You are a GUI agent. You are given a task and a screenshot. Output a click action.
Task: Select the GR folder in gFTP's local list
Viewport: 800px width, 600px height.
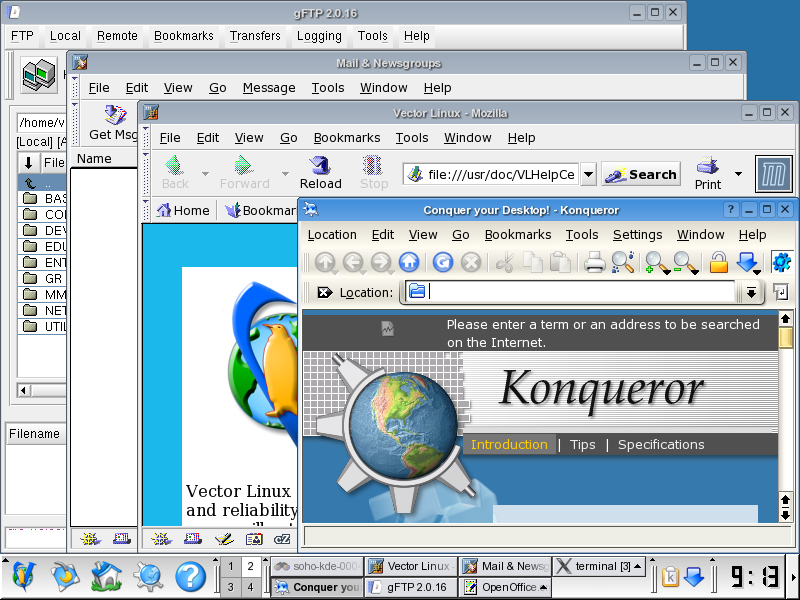point(42,279)
